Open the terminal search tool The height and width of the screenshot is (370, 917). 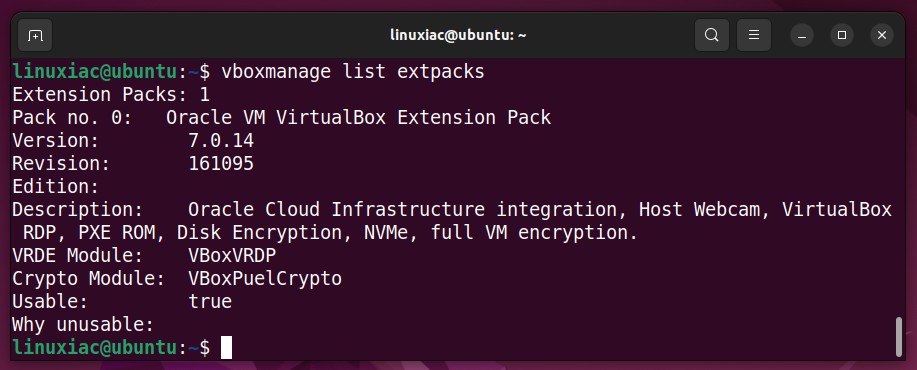pyautogui.click(x=712, y=36)
